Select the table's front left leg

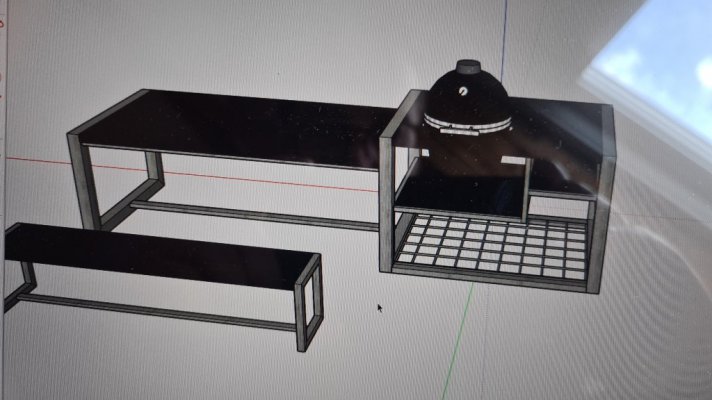coord(85,182)
